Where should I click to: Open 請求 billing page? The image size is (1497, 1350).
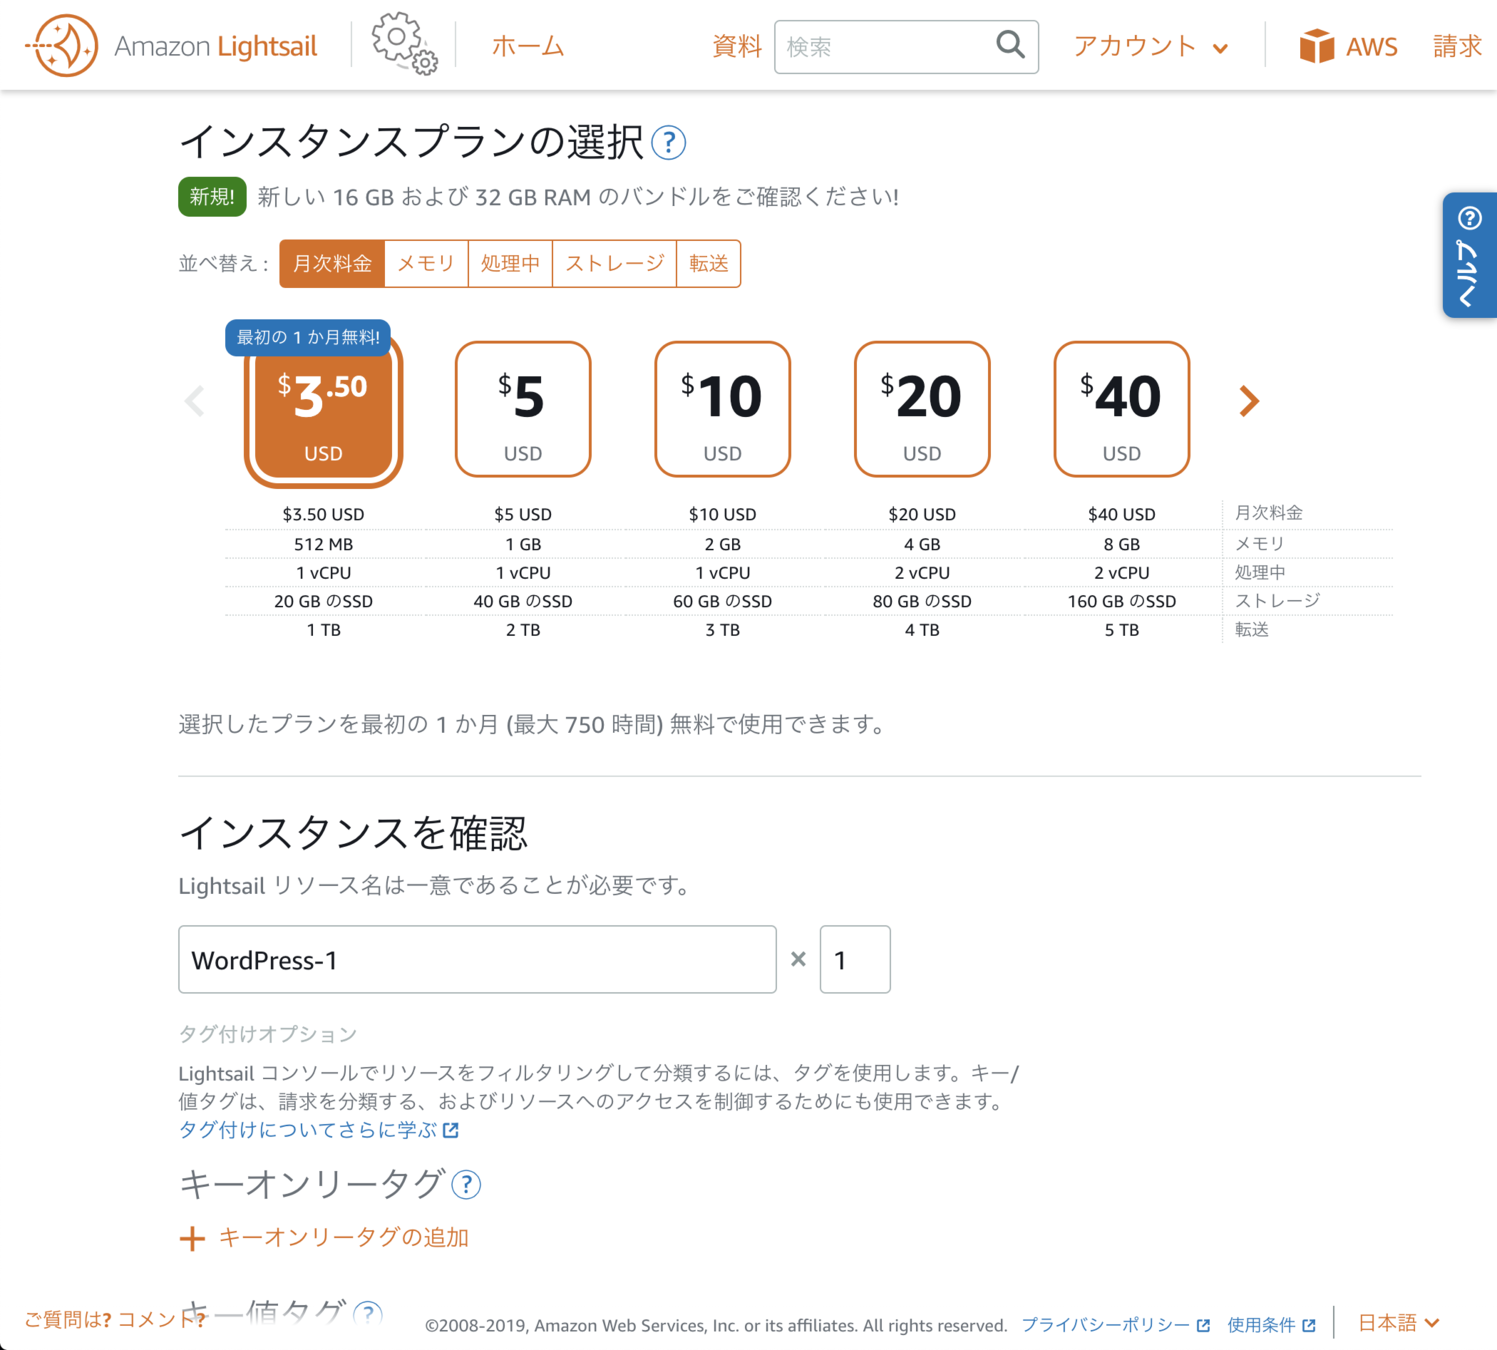pyautogui.click(x=1457, y=46)
